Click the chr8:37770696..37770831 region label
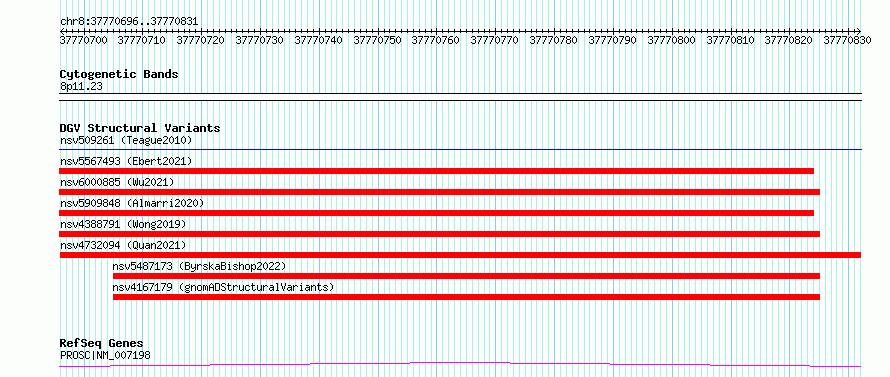 pos(129,22)
